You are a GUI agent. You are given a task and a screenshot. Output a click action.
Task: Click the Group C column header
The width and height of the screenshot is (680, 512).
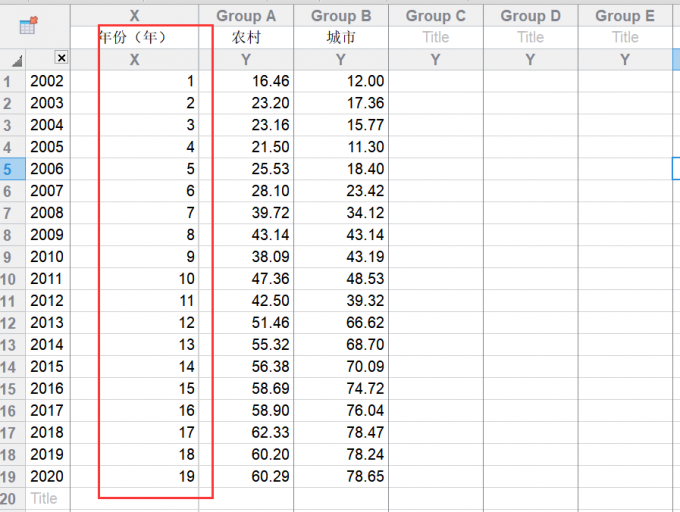[x=435, y=15]
